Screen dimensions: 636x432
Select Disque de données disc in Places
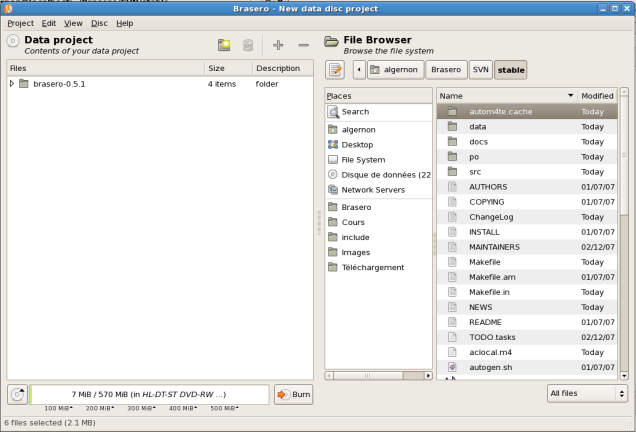point(378,175)
